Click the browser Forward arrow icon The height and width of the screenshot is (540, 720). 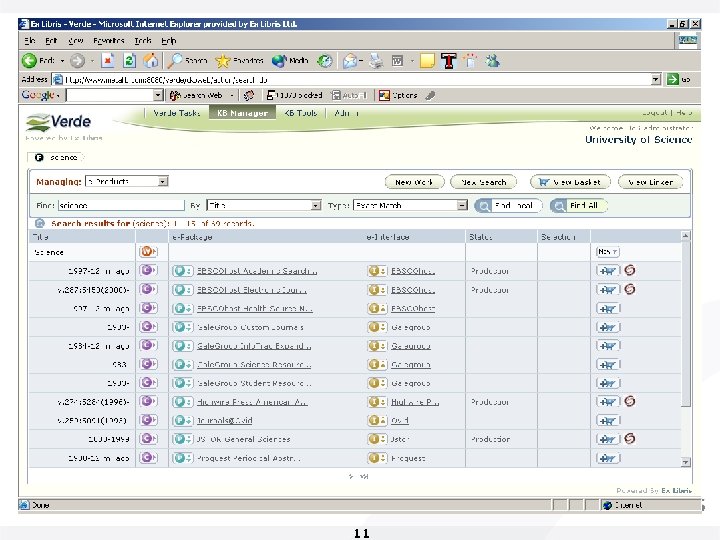(x=77, y=60)
